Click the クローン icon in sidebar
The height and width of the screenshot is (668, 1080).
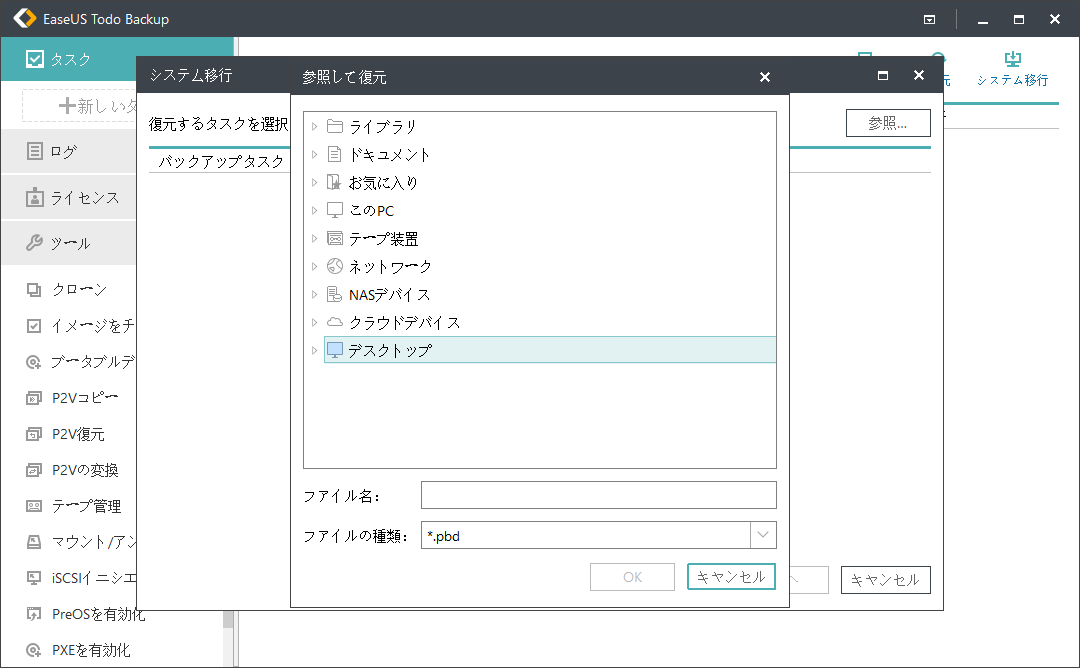[x=34, y=290]
